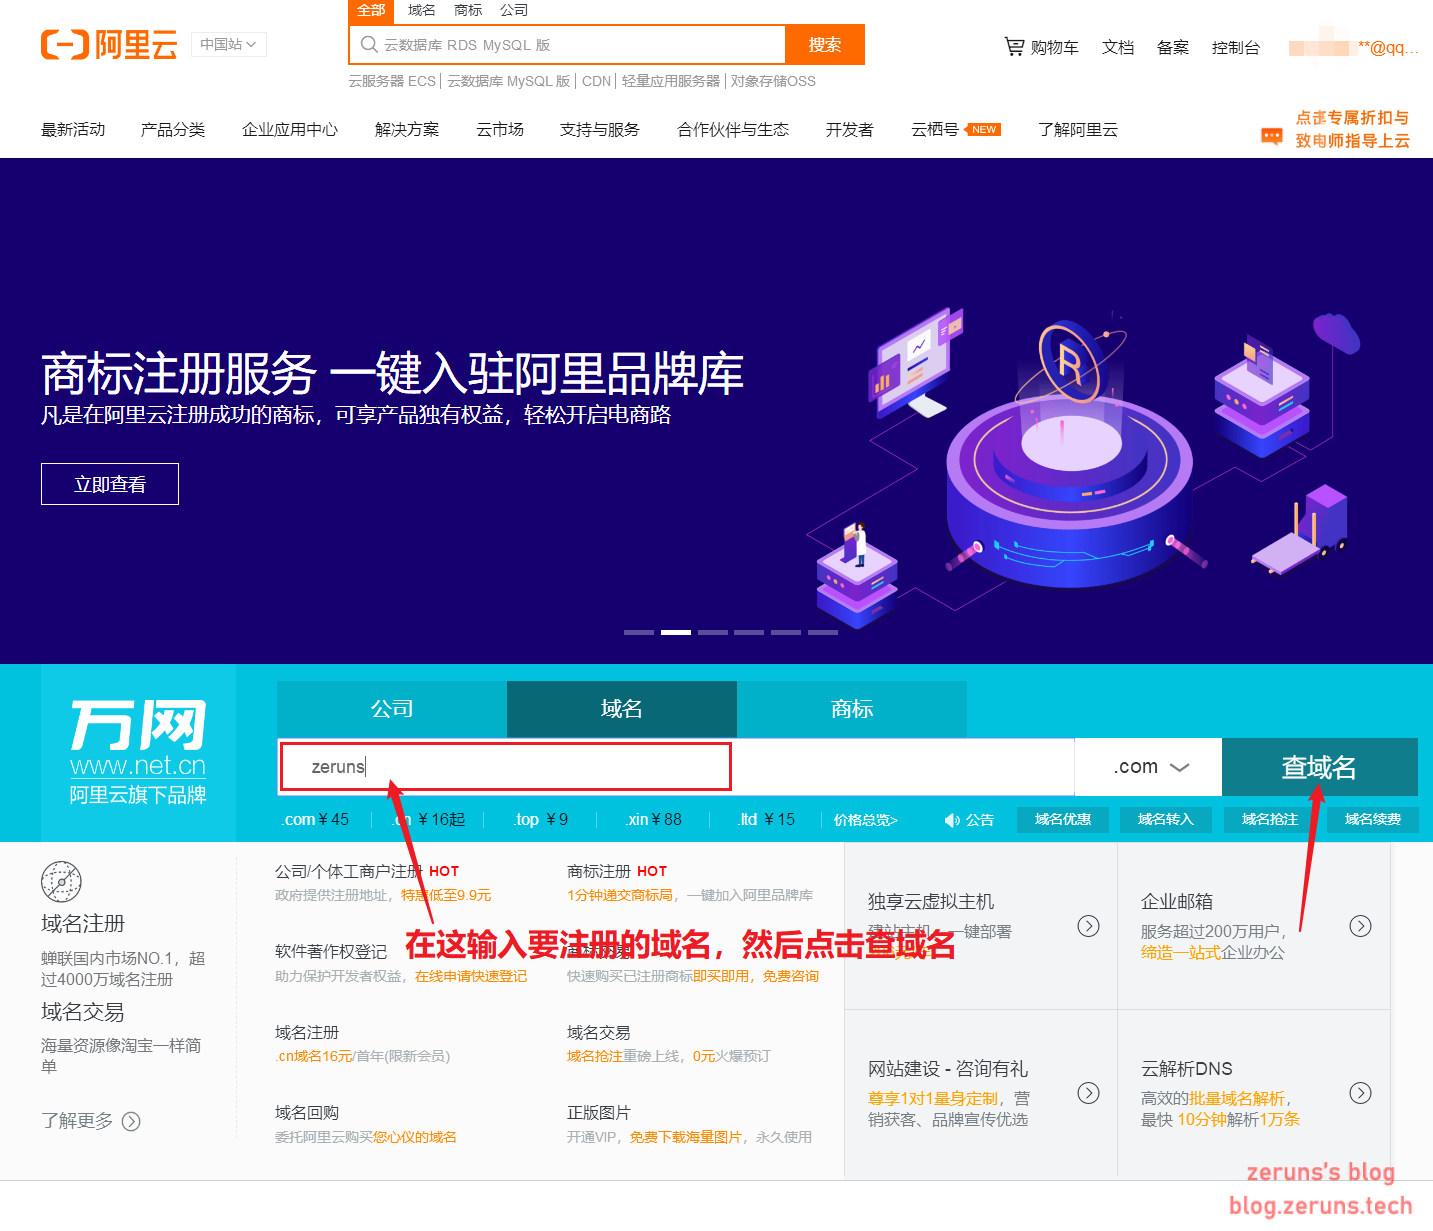Click the 域名抢注 orange link under 域名交易
This screenshot has width=1433, height=1231.
[595, 1056]
